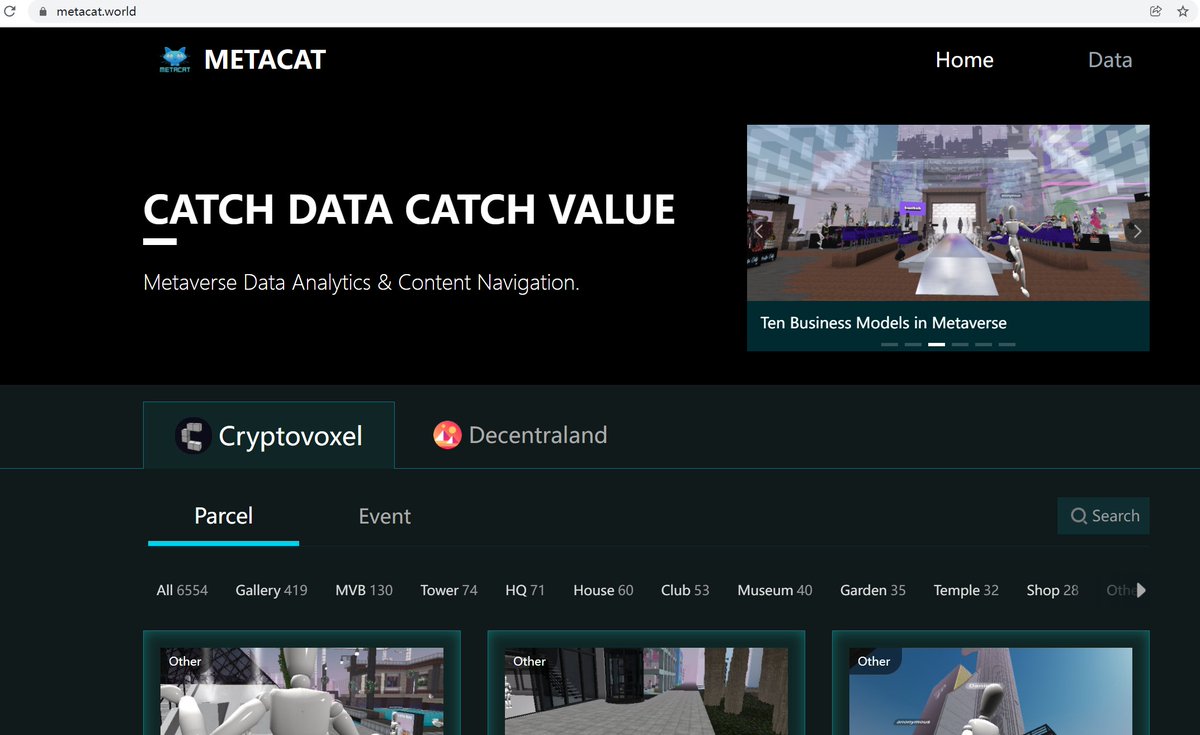Click the Metacat cat logo icon
This screenshot has width=1200, height=735.
(x=175, y=60)
